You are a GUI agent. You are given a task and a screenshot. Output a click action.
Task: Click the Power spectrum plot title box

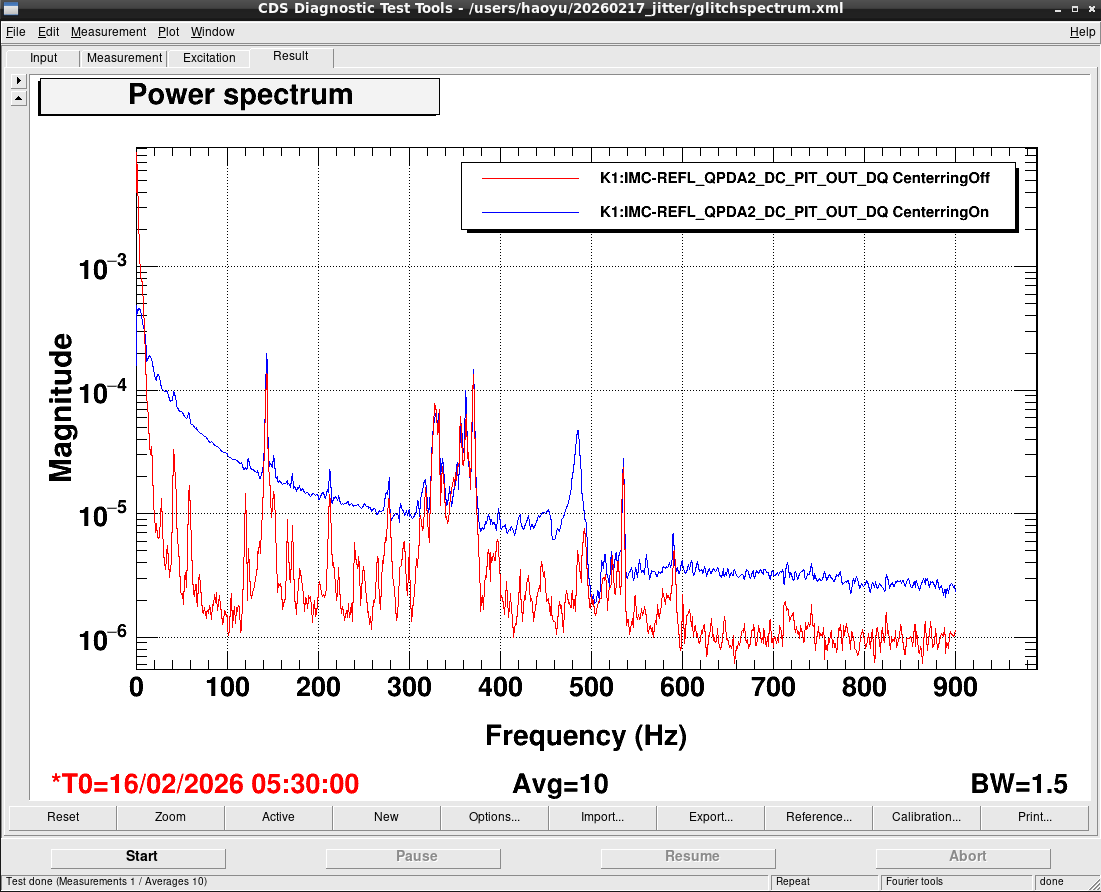(x=239, y=96)
